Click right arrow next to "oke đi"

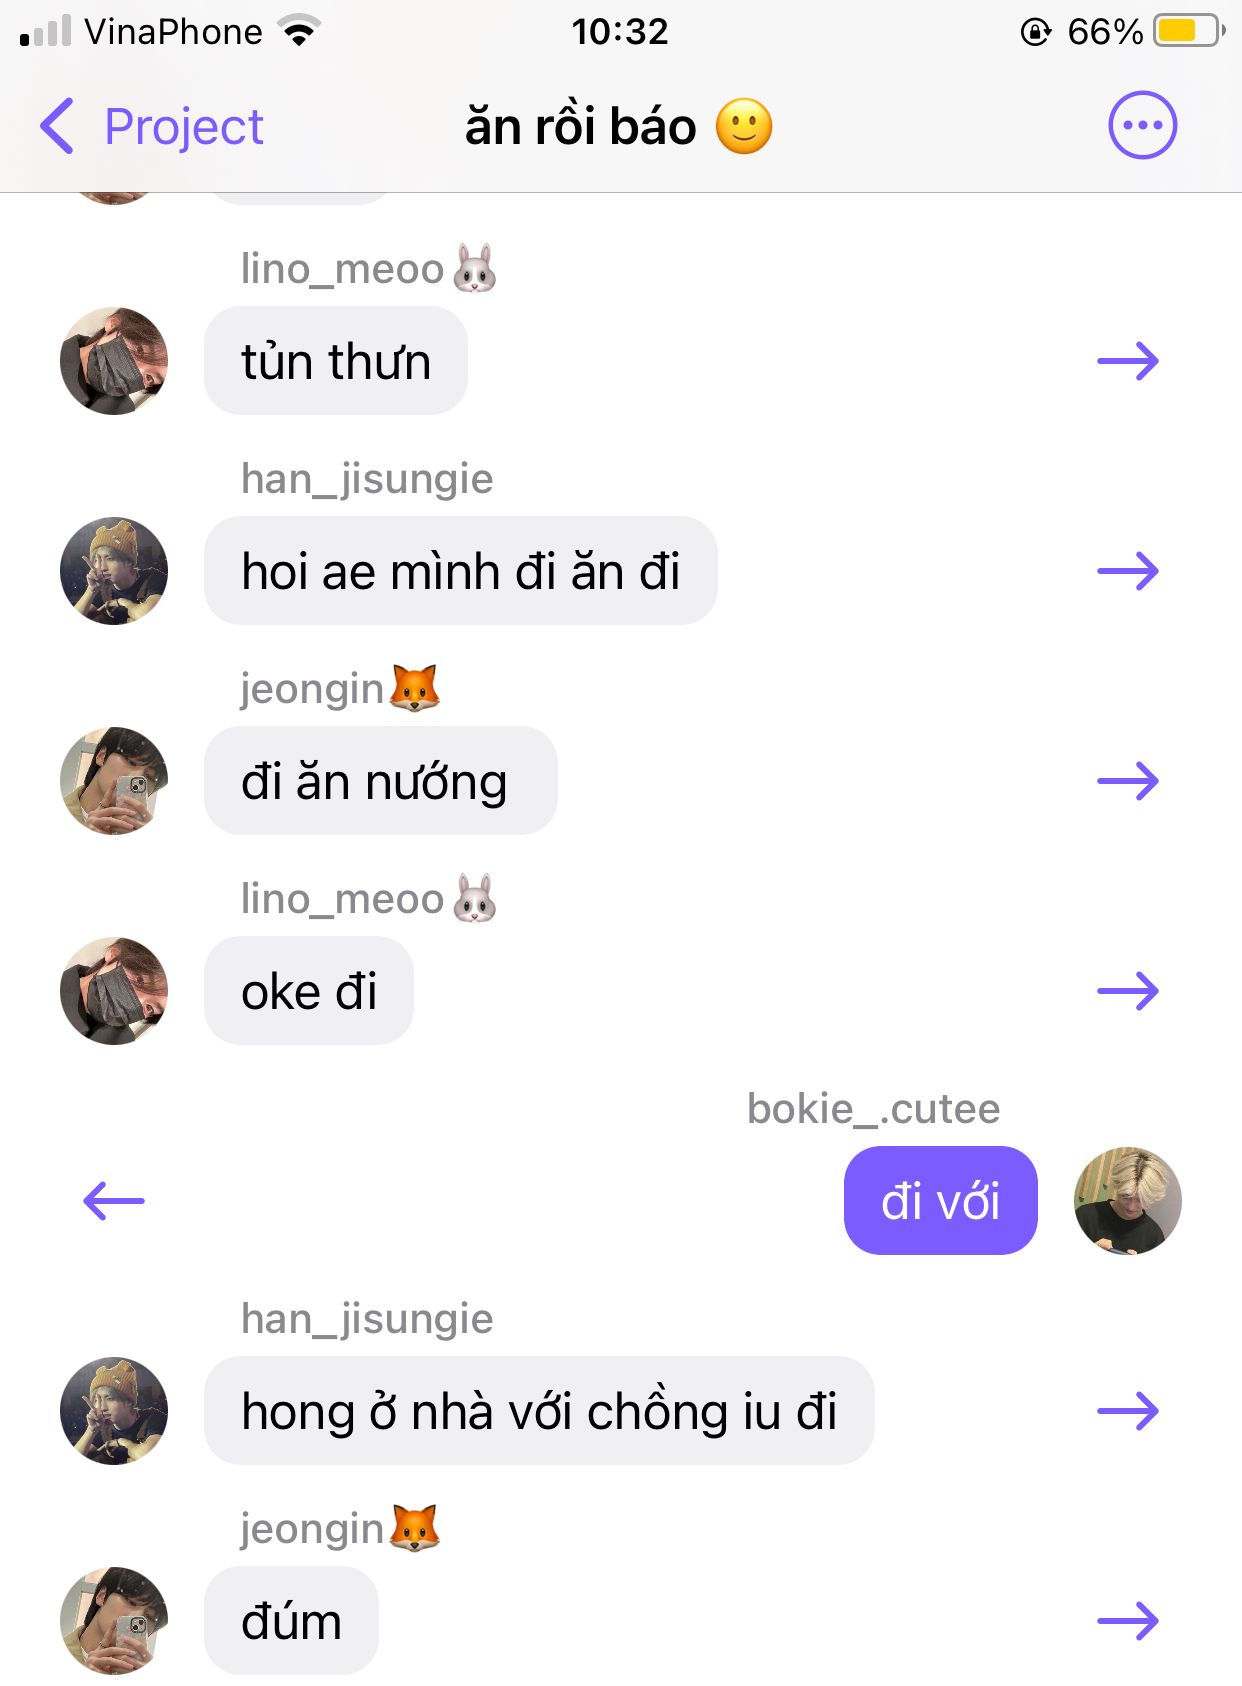coord(1128,991)
